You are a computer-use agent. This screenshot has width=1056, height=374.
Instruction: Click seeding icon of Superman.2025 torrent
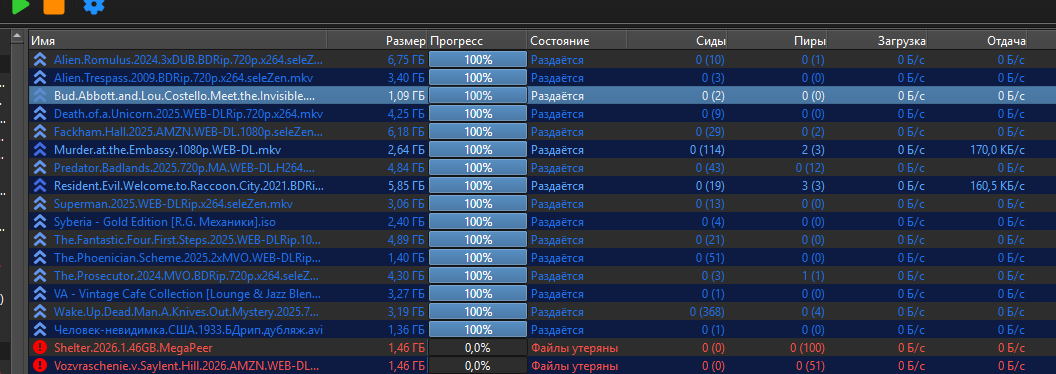pyautogui.click(x=40, y=204)
